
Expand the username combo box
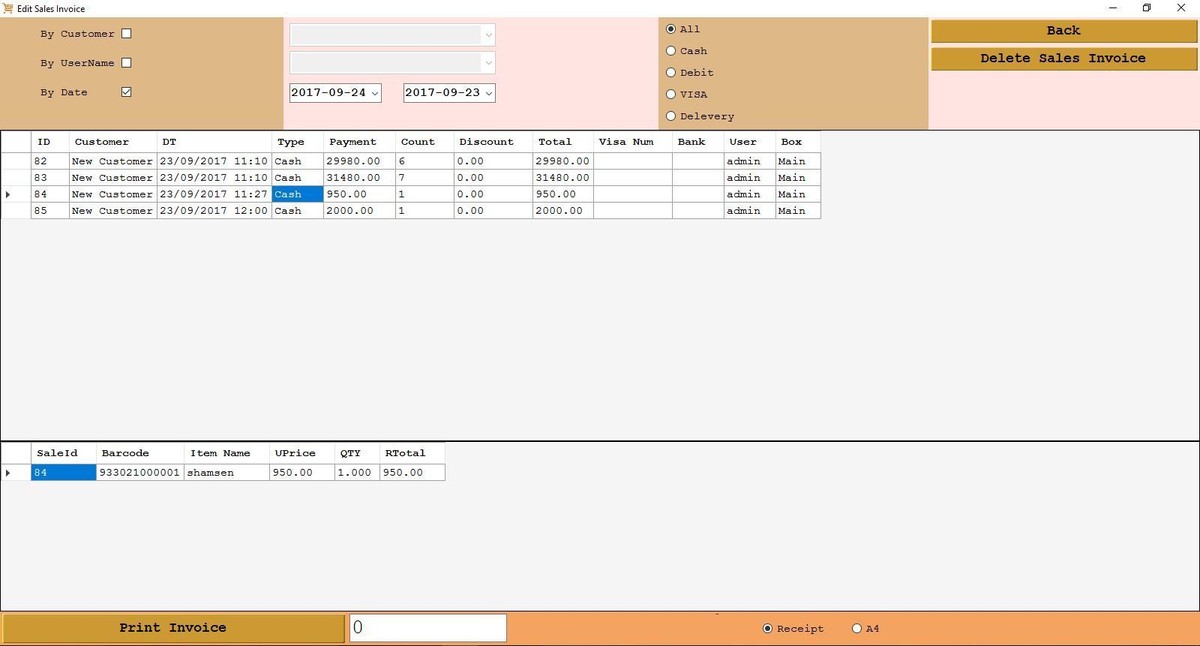pyautogui.click(x=488, y=63)
